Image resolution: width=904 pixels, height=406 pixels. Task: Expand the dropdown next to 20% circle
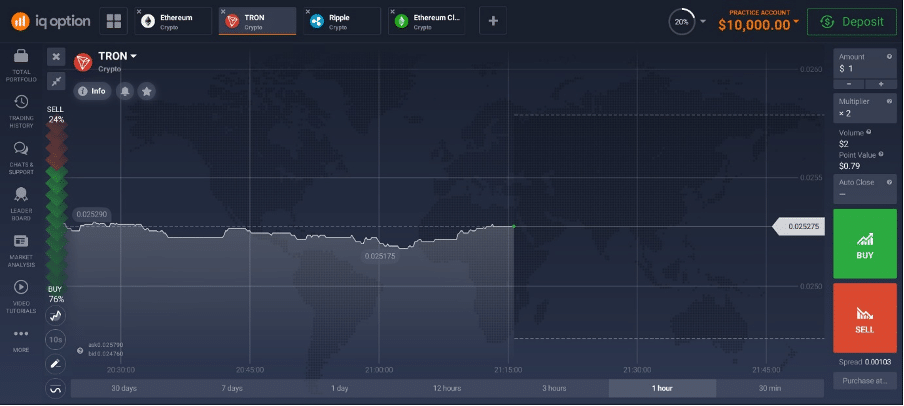[703, 22]
